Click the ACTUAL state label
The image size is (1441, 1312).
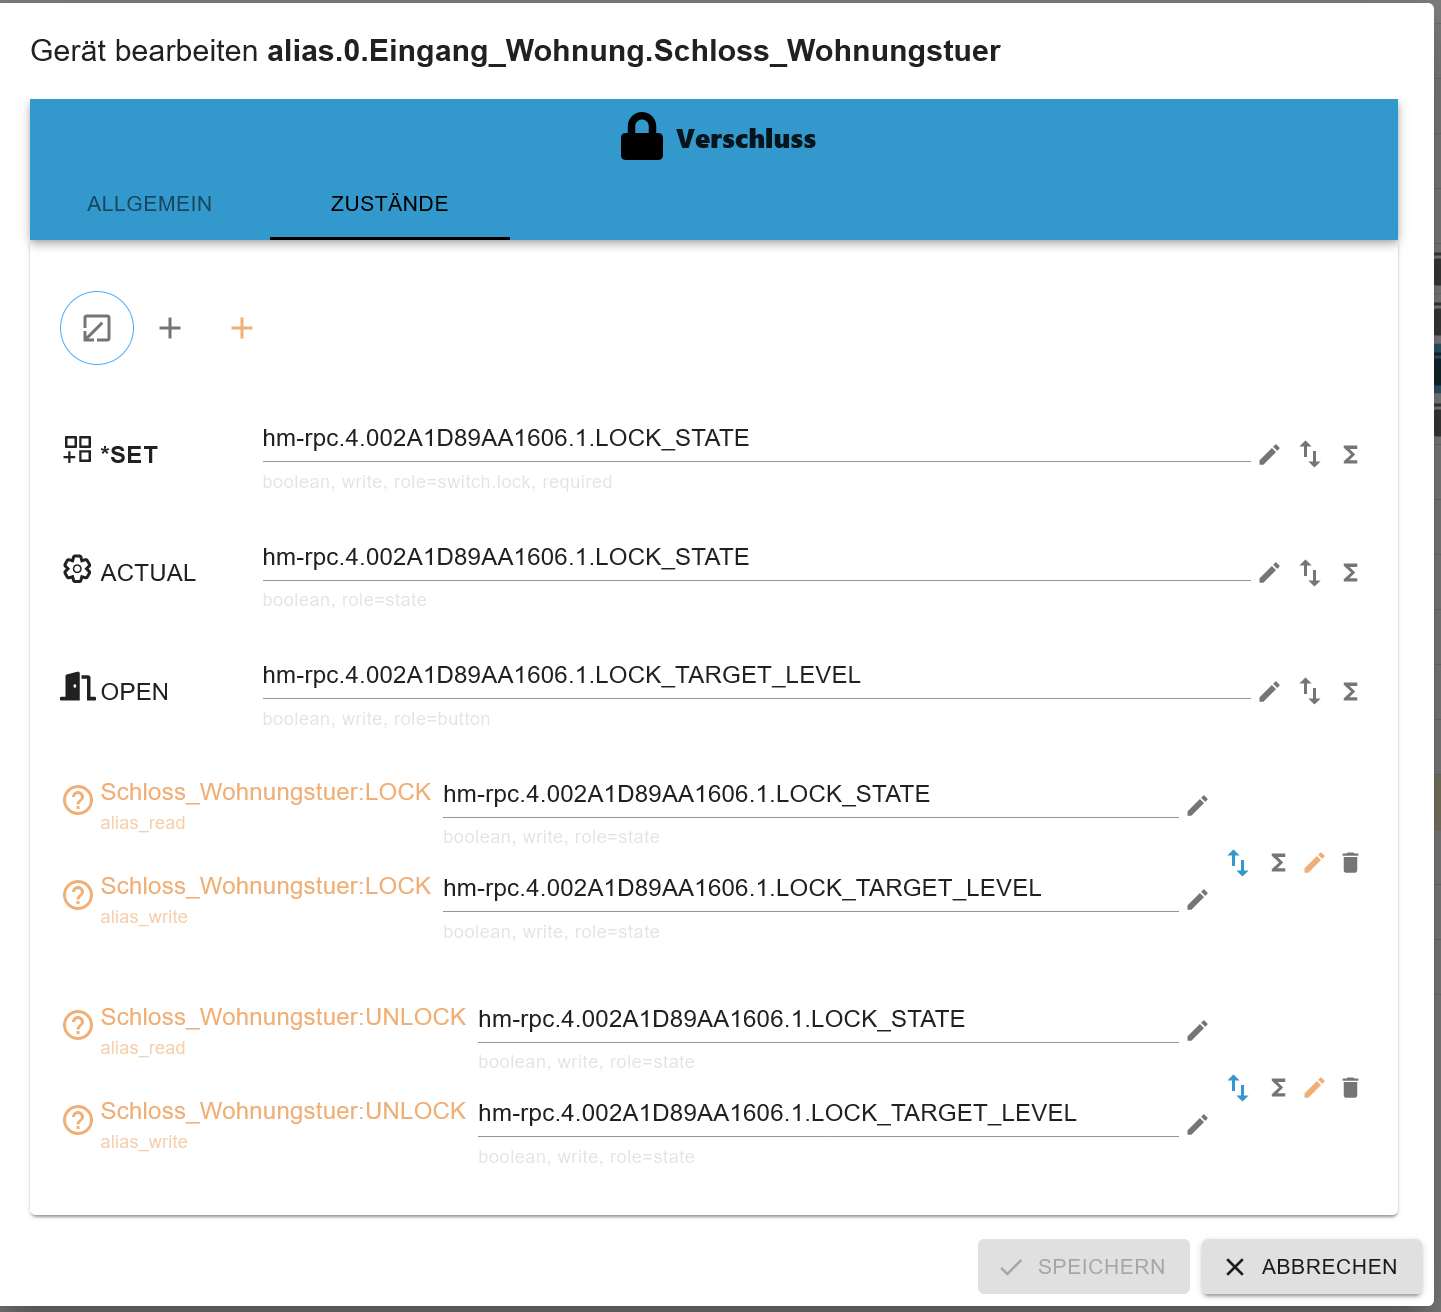click(148, 573)
